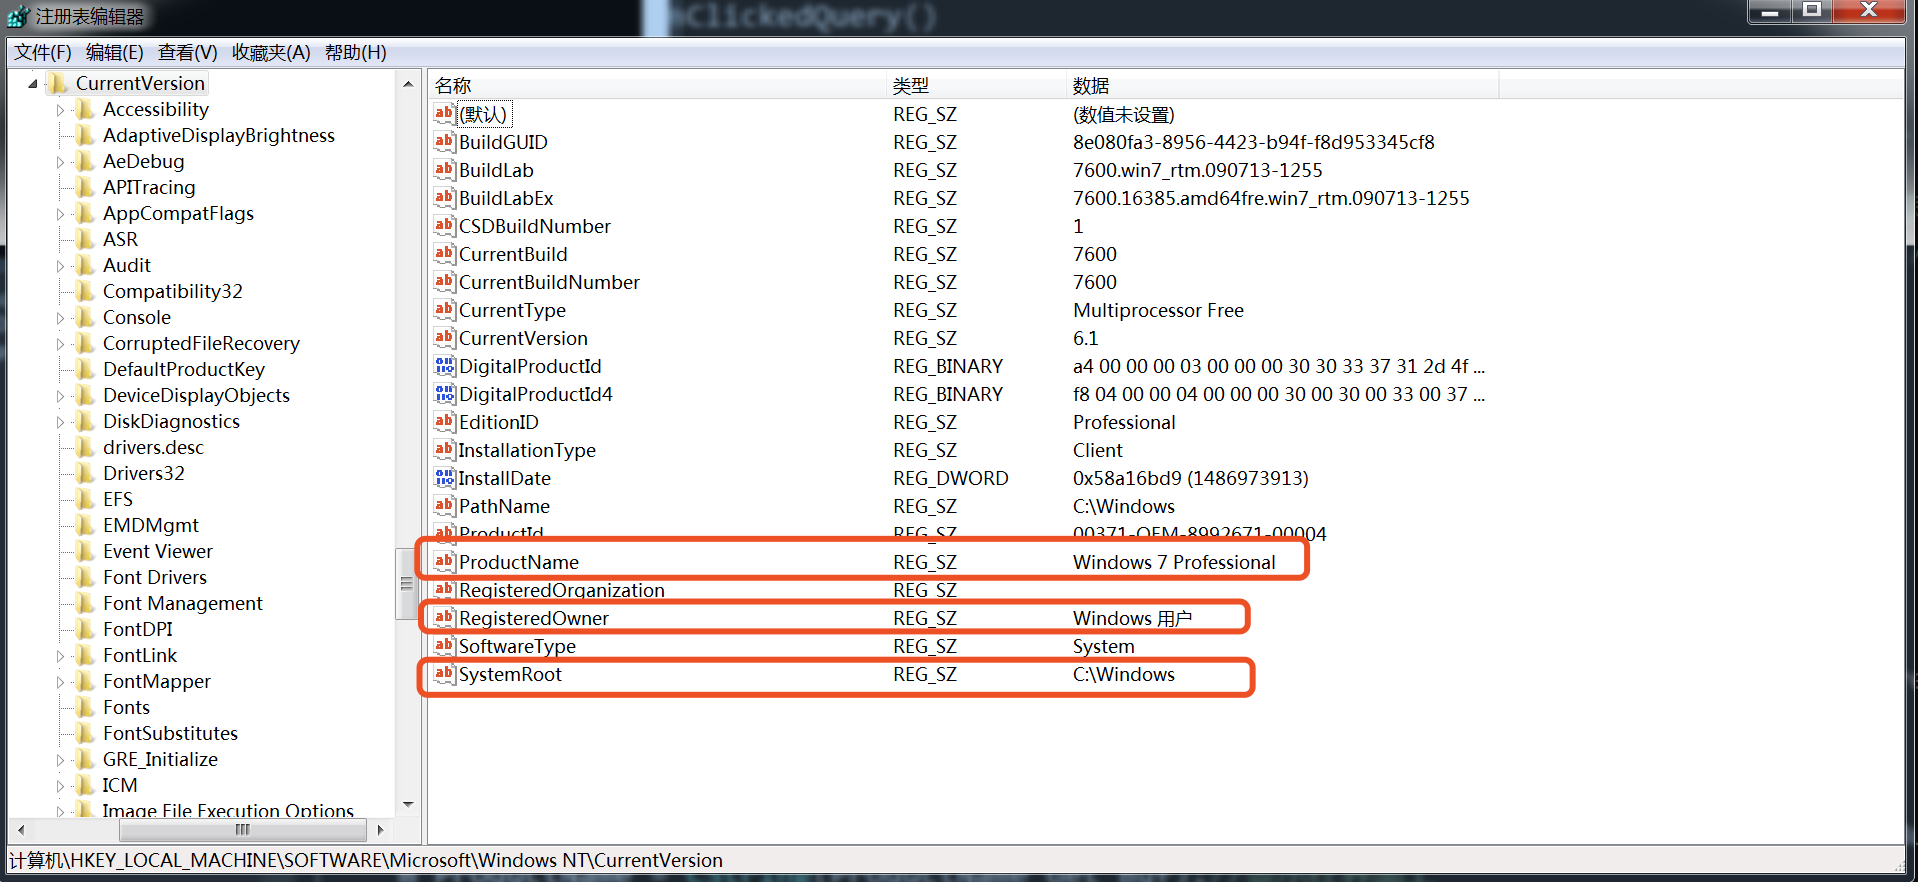Click the DigitalProductId binary value icon
The height and width of the screenshot is (882, 1918).
click(x=444, y=366)
